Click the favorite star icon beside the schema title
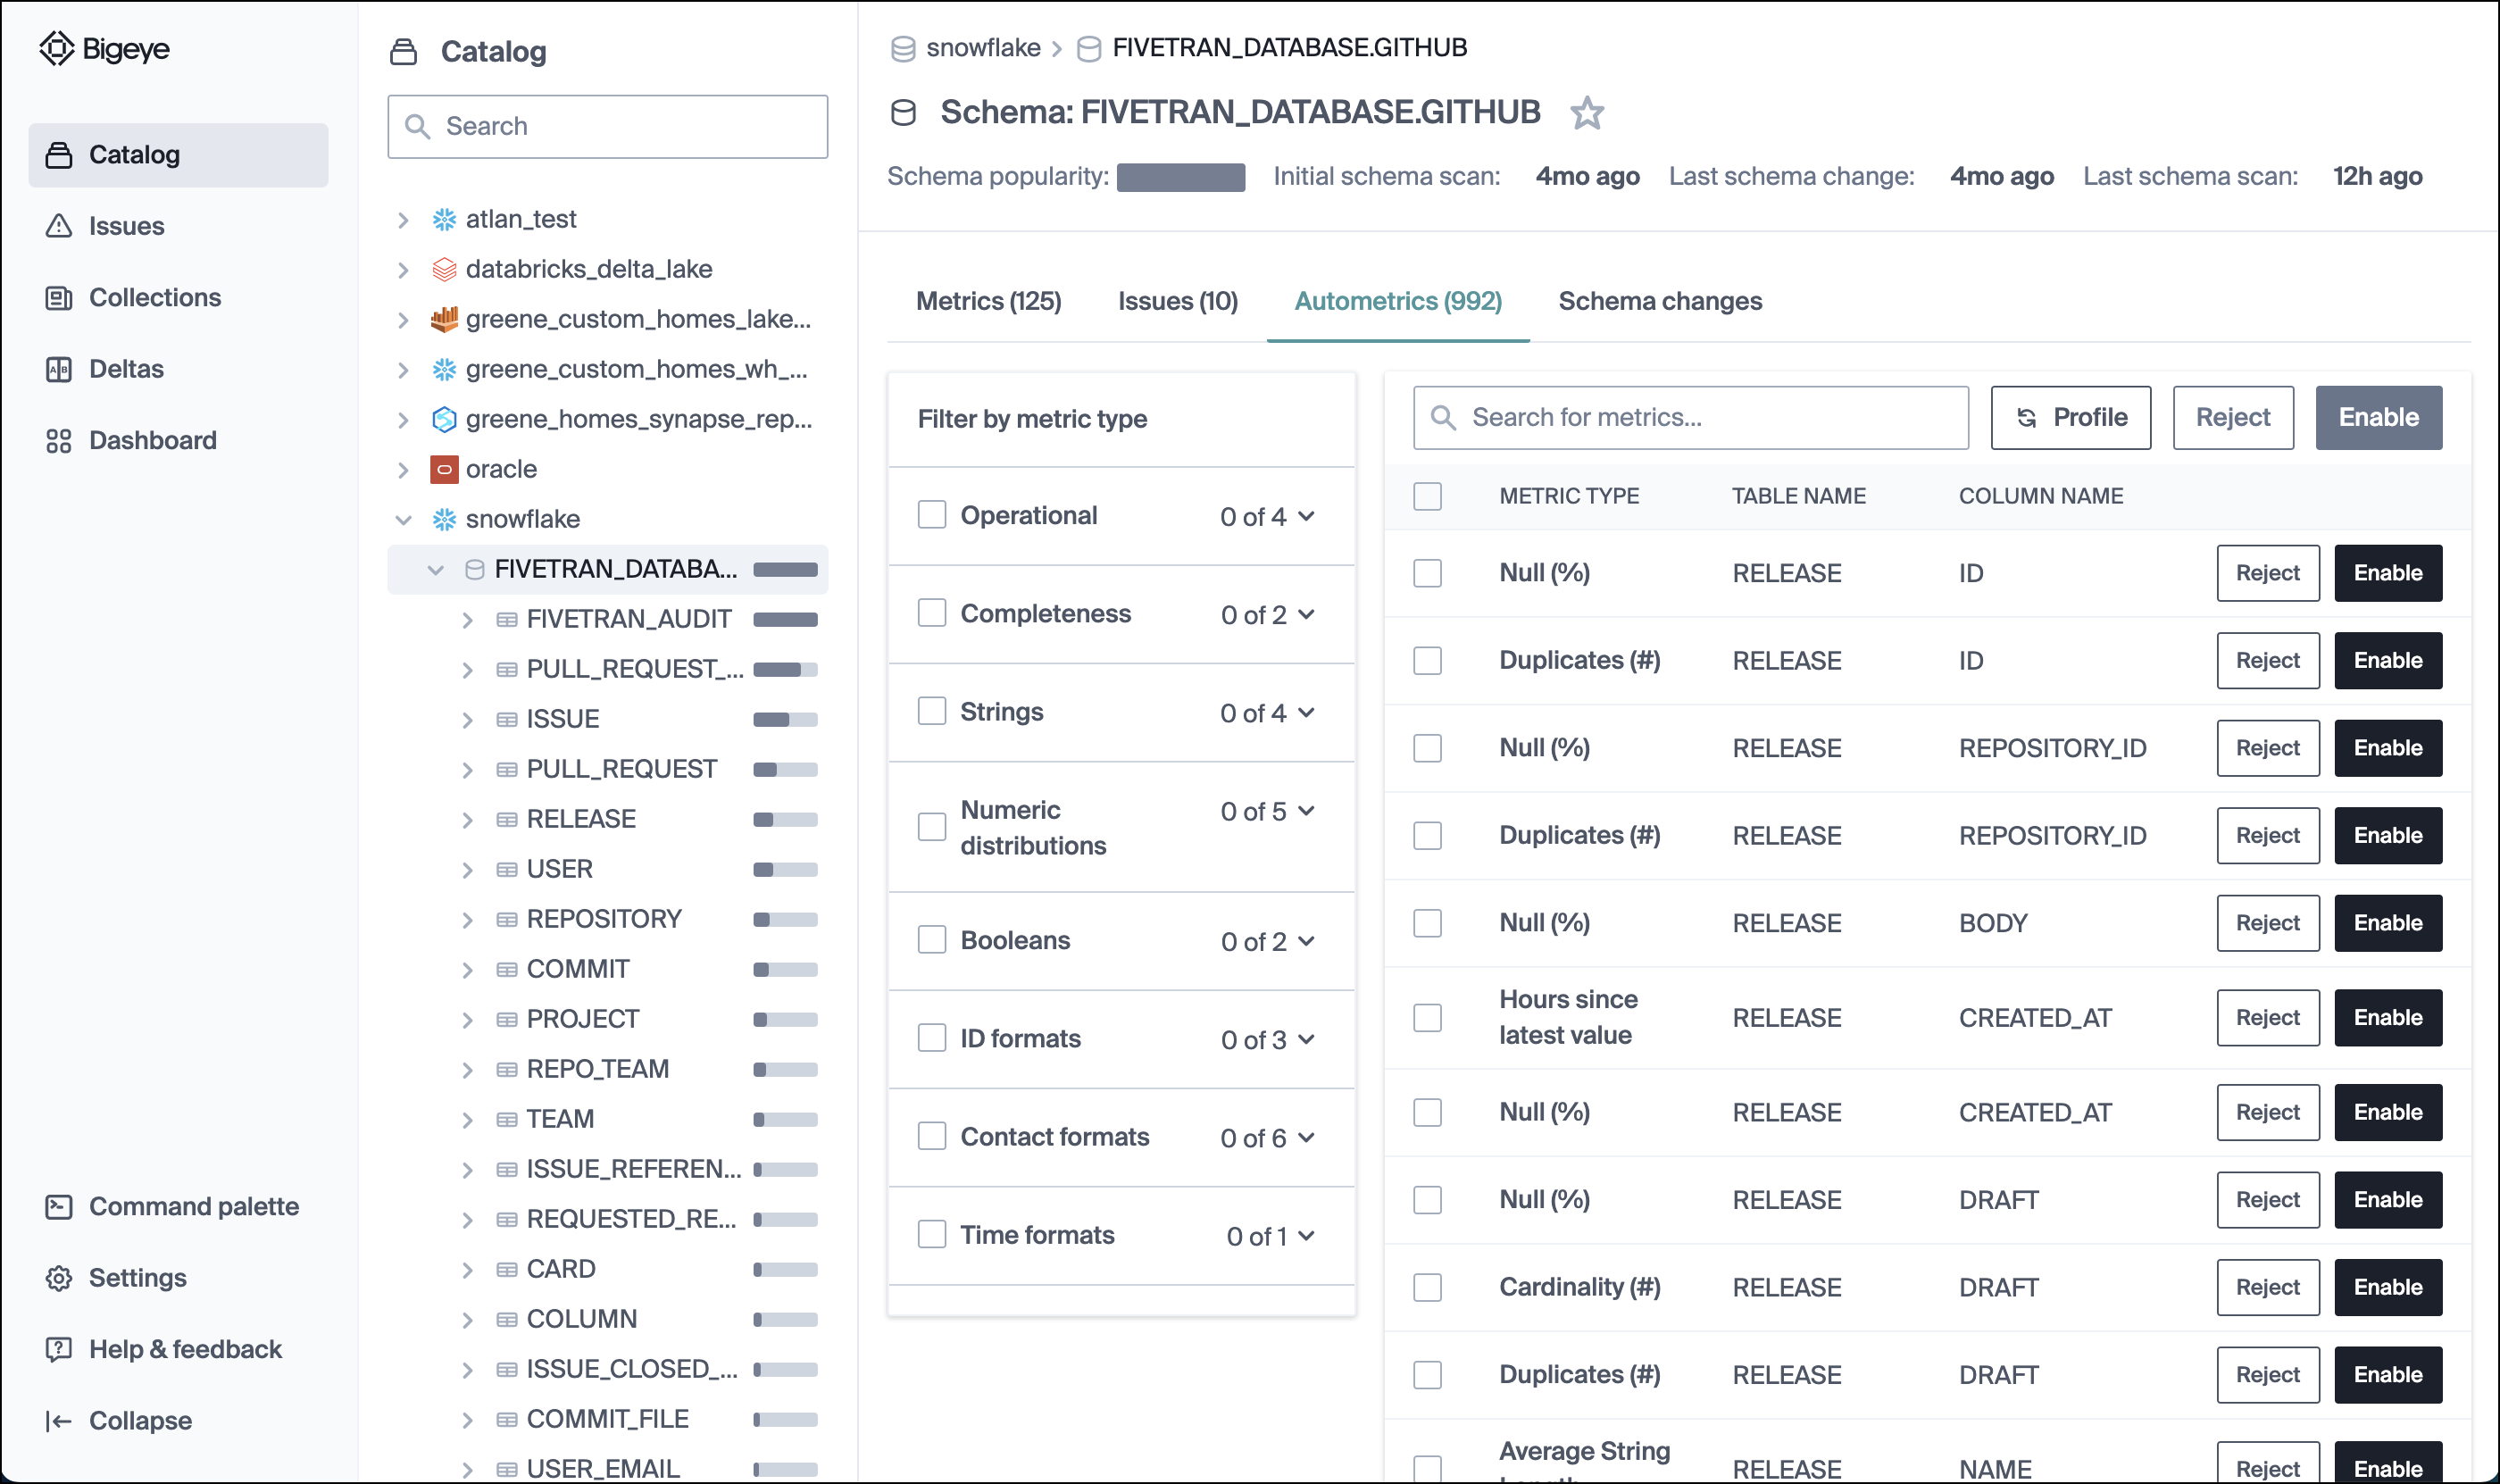This screenshot has width=2500, height=1484. pos(1586,113)
